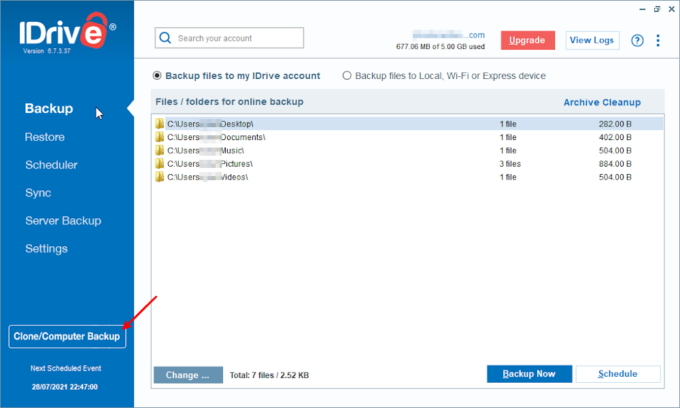Open Server Backup in the sidebar
This screenshot has height=408, width=680.
coord(63,221)
